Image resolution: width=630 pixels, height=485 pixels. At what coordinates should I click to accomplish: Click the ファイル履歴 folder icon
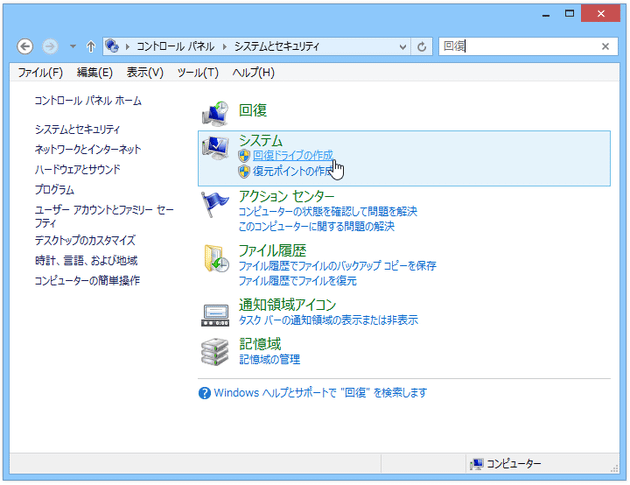point(216,258)
